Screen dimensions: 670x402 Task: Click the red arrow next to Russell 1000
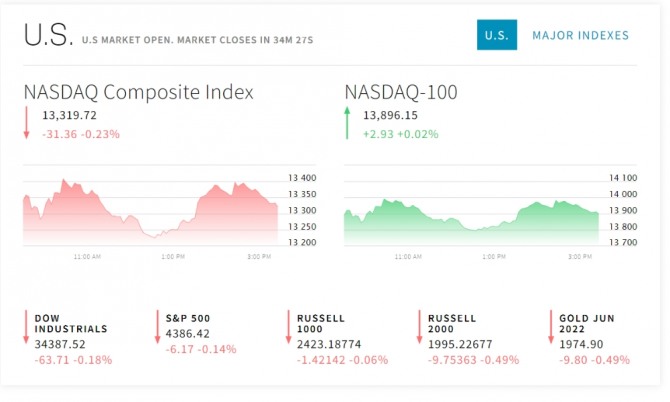click(288, 327)
